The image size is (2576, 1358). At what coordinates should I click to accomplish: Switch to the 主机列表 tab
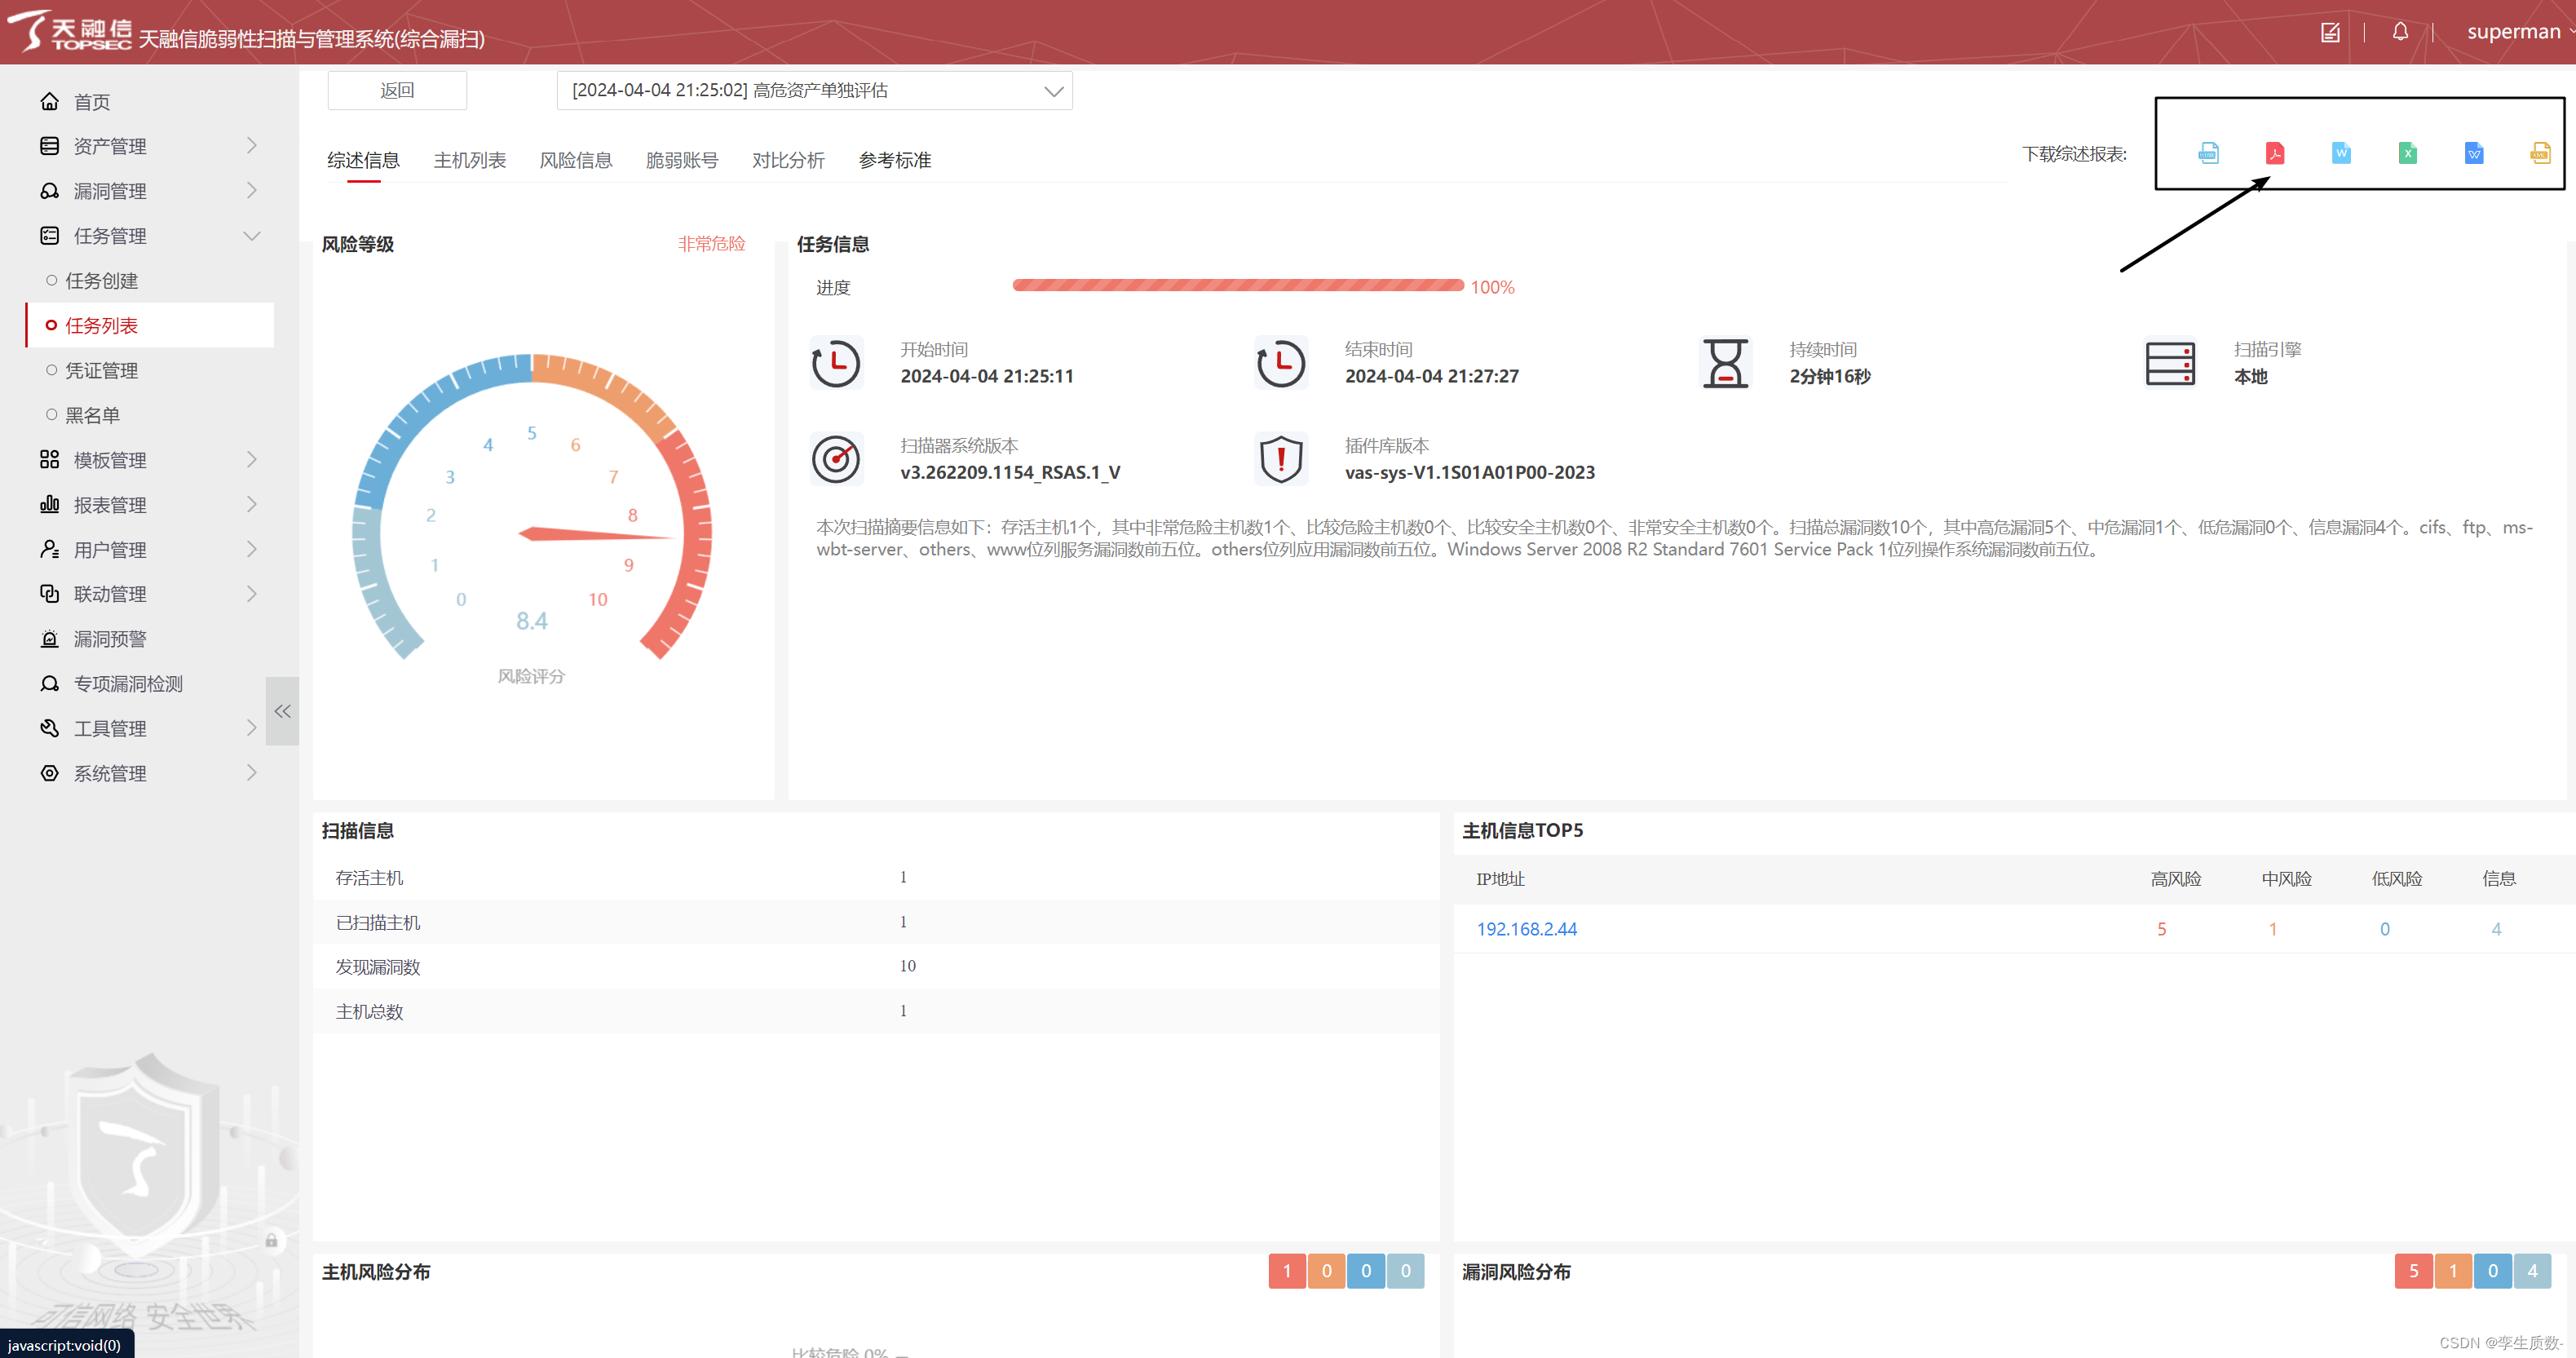469,160
